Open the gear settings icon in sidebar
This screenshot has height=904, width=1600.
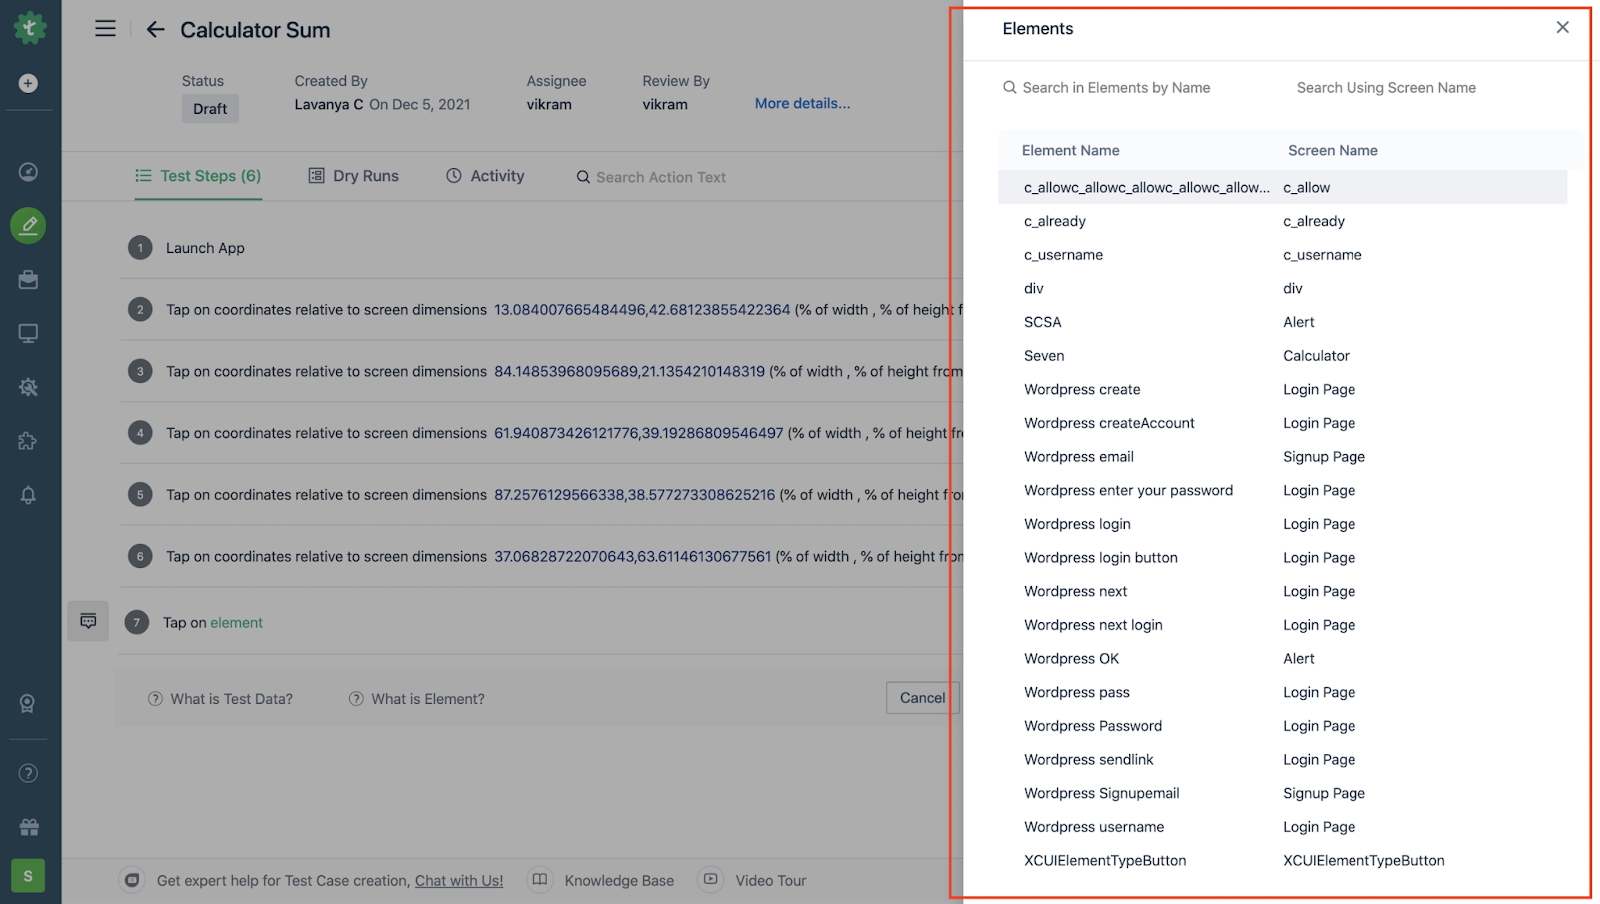pos(29,387)
